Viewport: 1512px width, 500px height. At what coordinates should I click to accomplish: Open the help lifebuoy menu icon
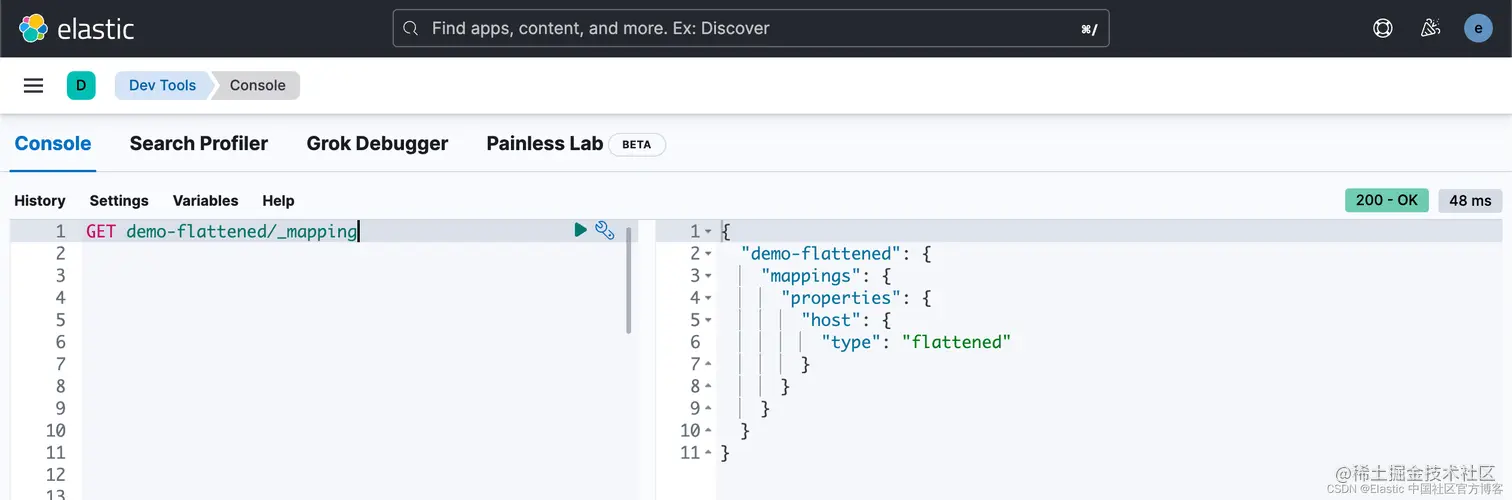[1383, 28]
